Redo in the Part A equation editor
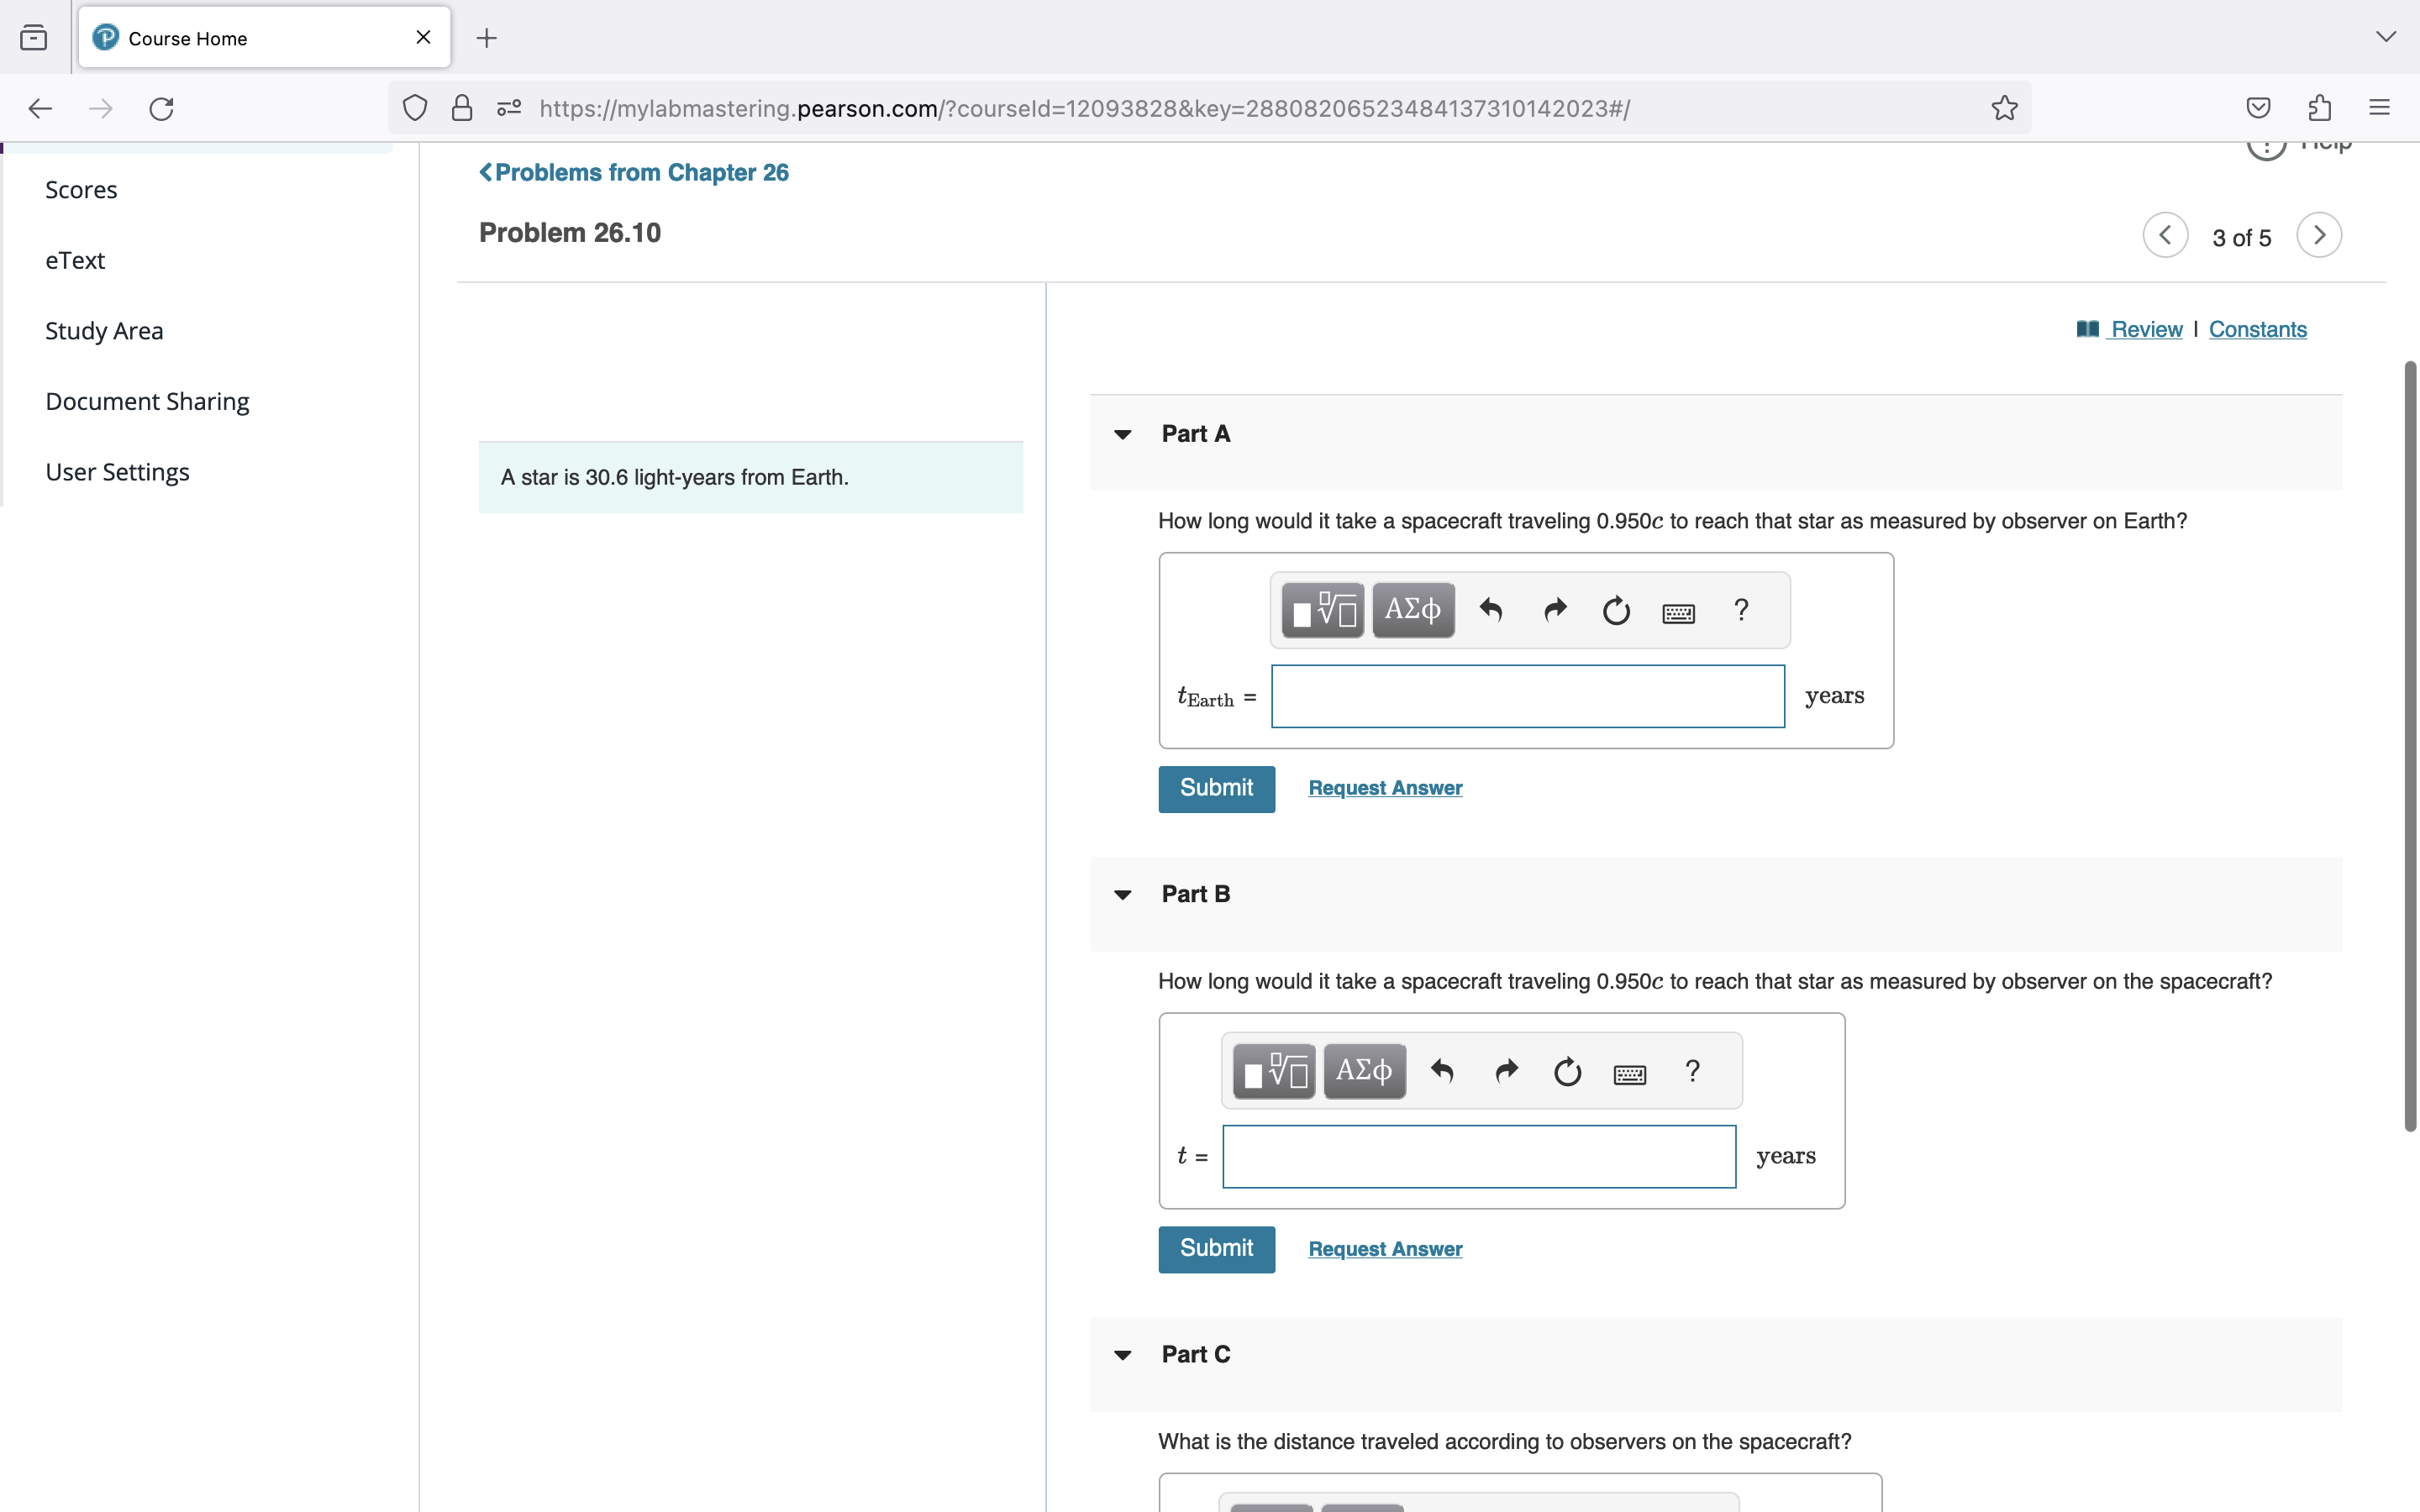The image size is (2420, 1512). click(x=1554, y=609)
